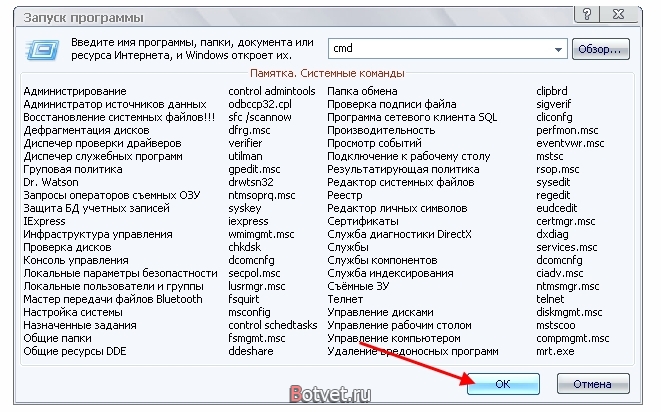This screenshot has width=661, height=412.
Task: Select the text 'sysedit'
Action: coord(553,182)
